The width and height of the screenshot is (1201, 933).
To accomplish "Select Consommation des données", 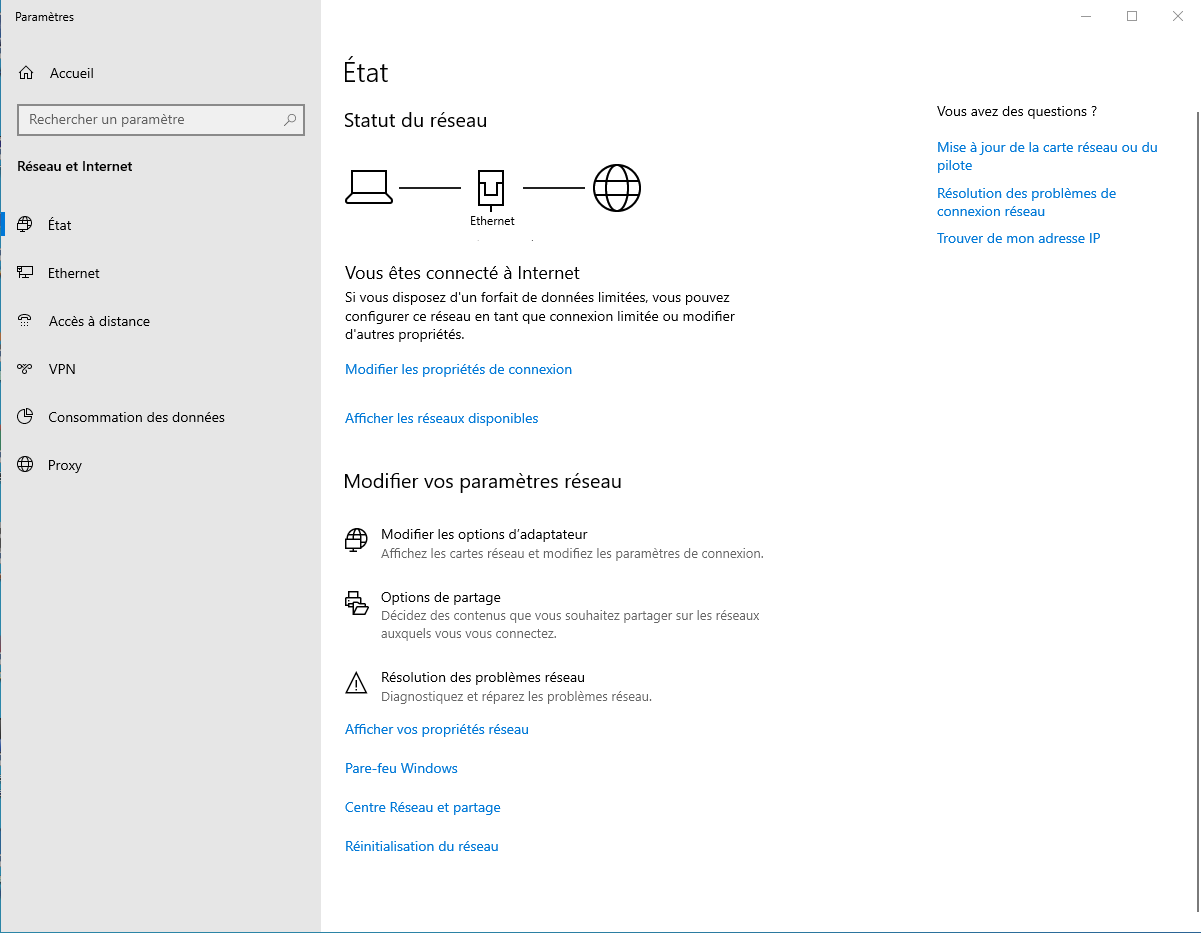I will coord(160,417).
